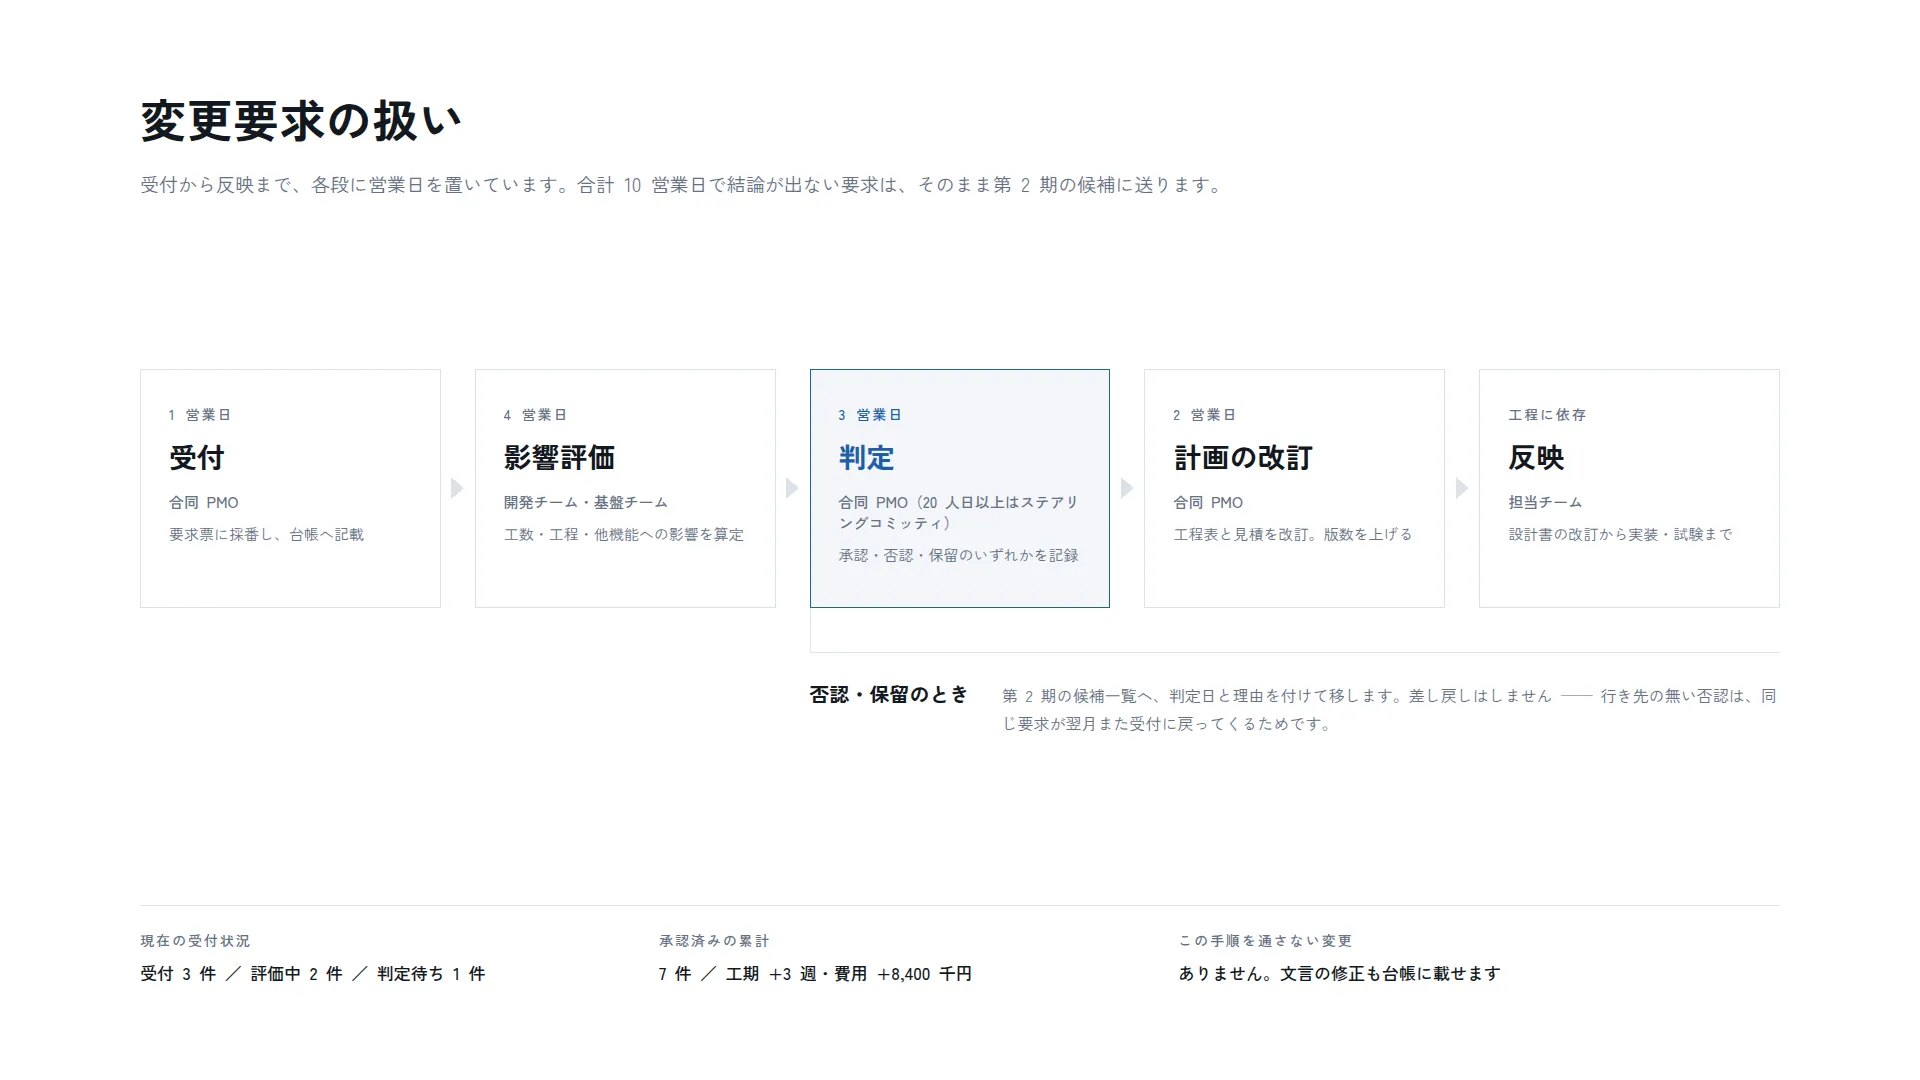Click 担当チーム in the 反映 card
Viewport: 1920px width, 1080px height.
pos(1545,503)
